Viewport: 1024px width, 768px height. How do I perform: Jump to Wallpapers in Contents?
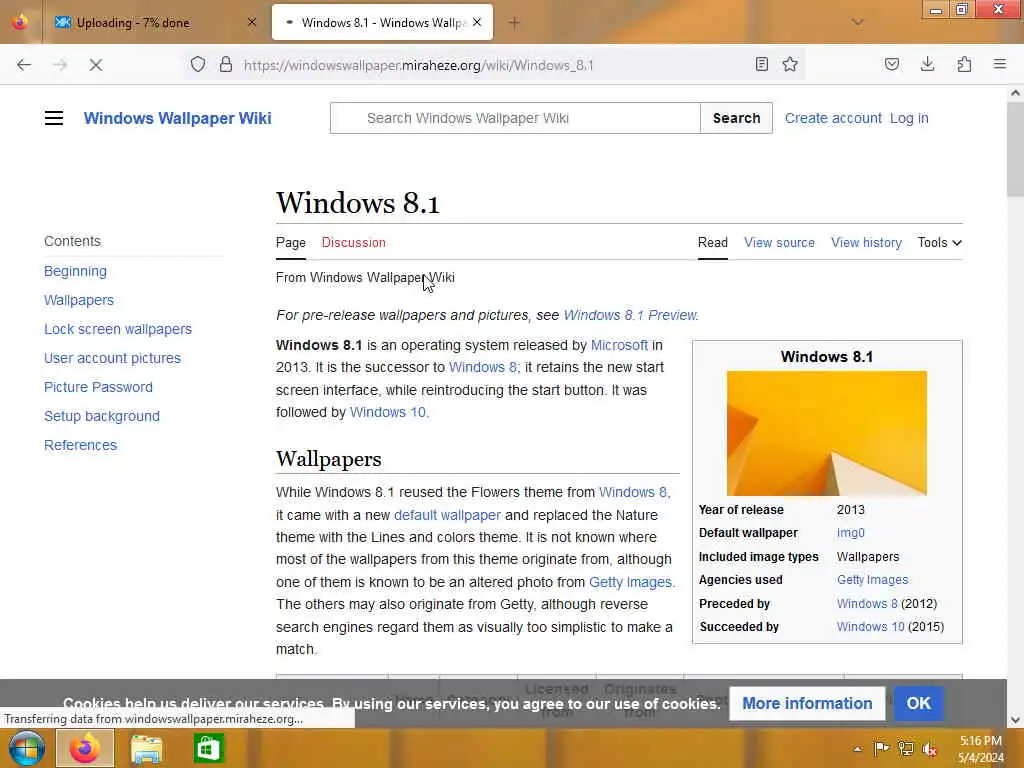pyautogui.click(x=79, y=300)
